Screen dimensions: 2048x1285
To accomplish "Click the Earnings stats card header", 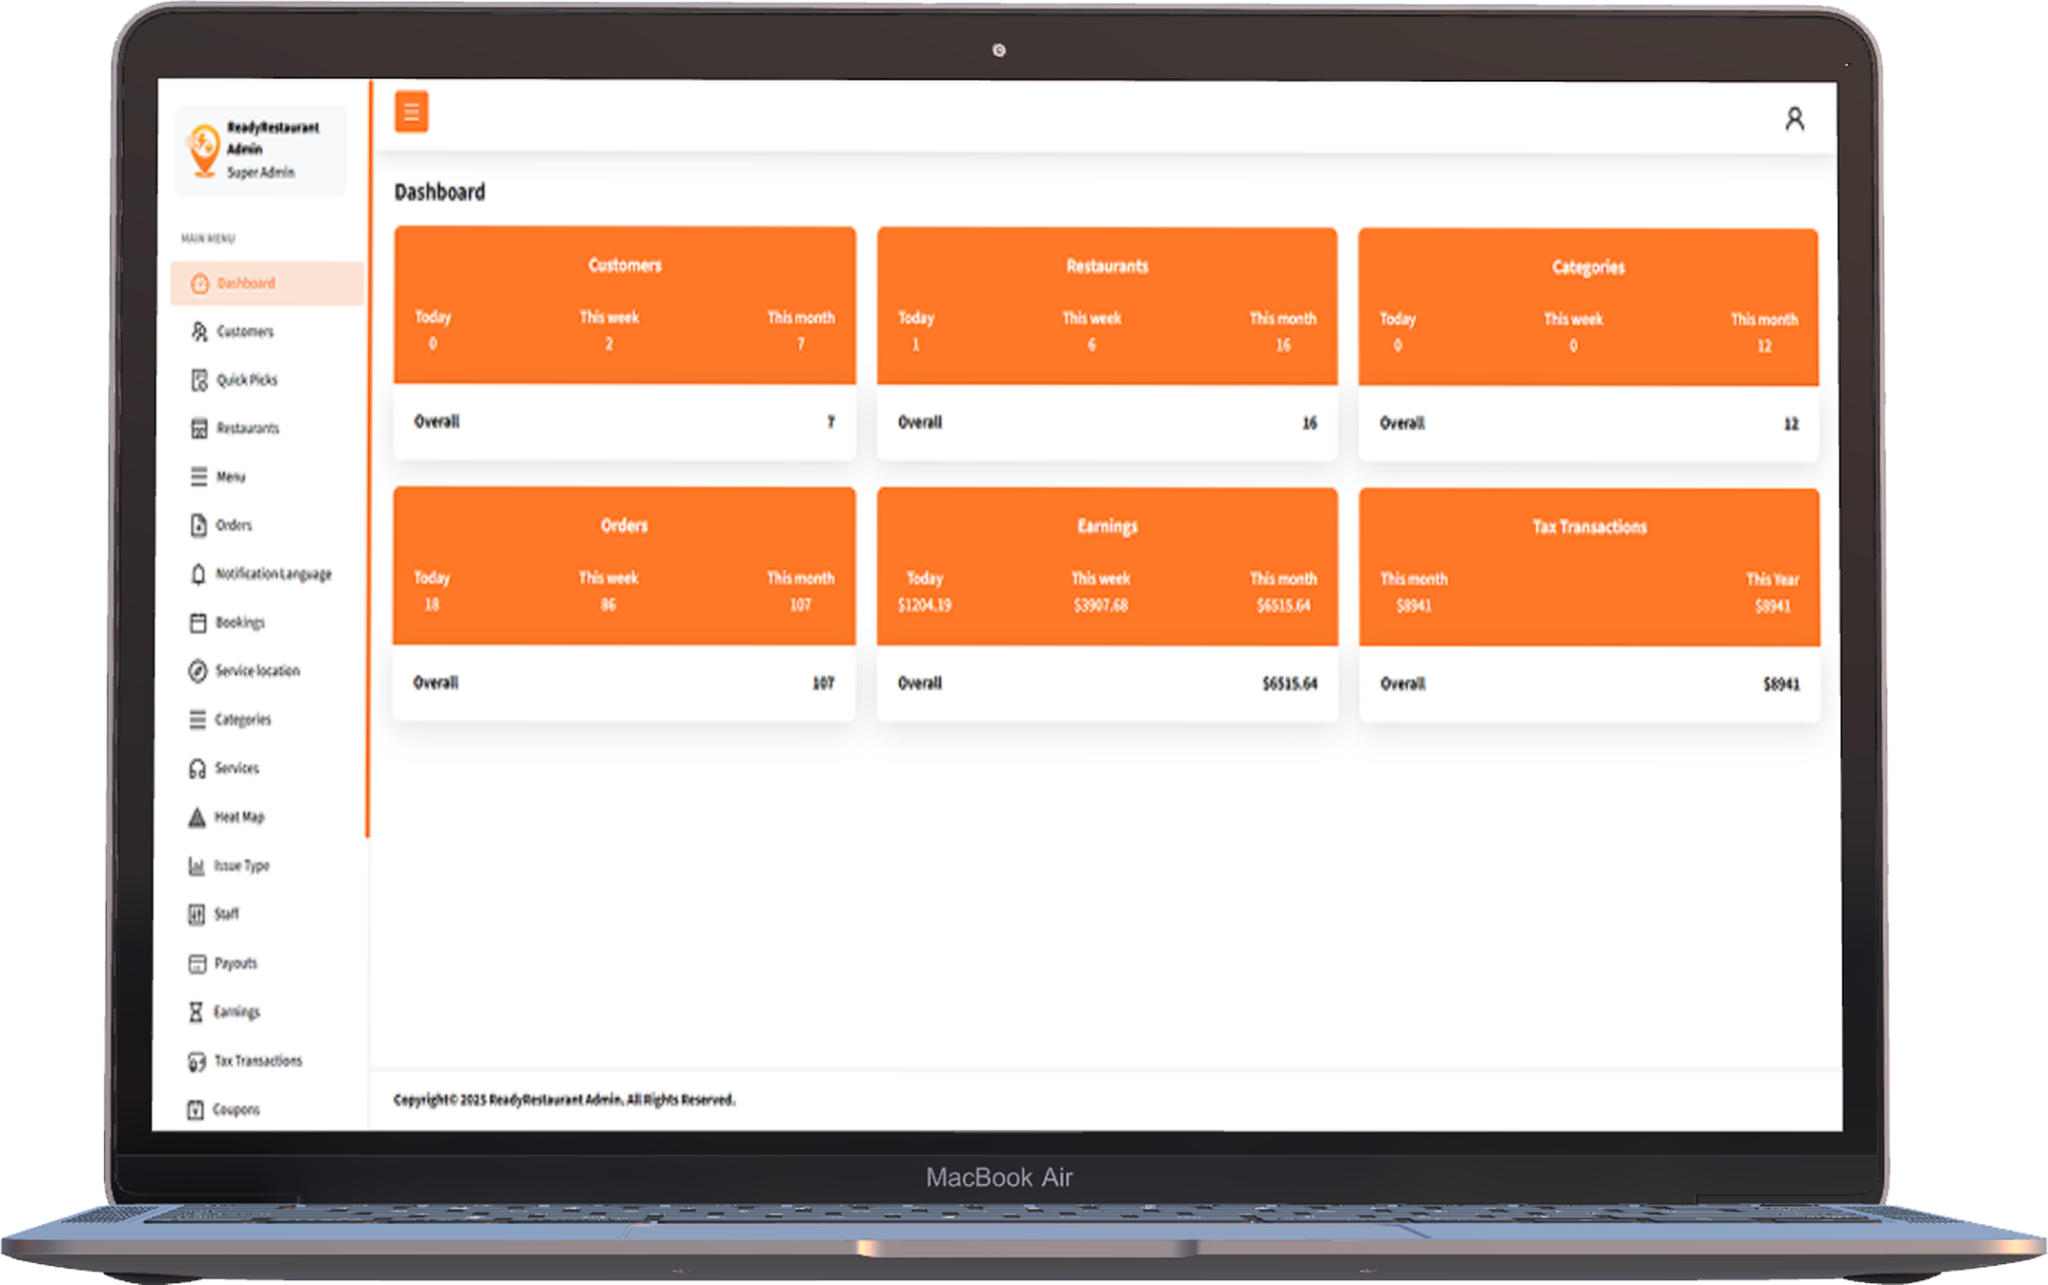I will [1107, 526].
